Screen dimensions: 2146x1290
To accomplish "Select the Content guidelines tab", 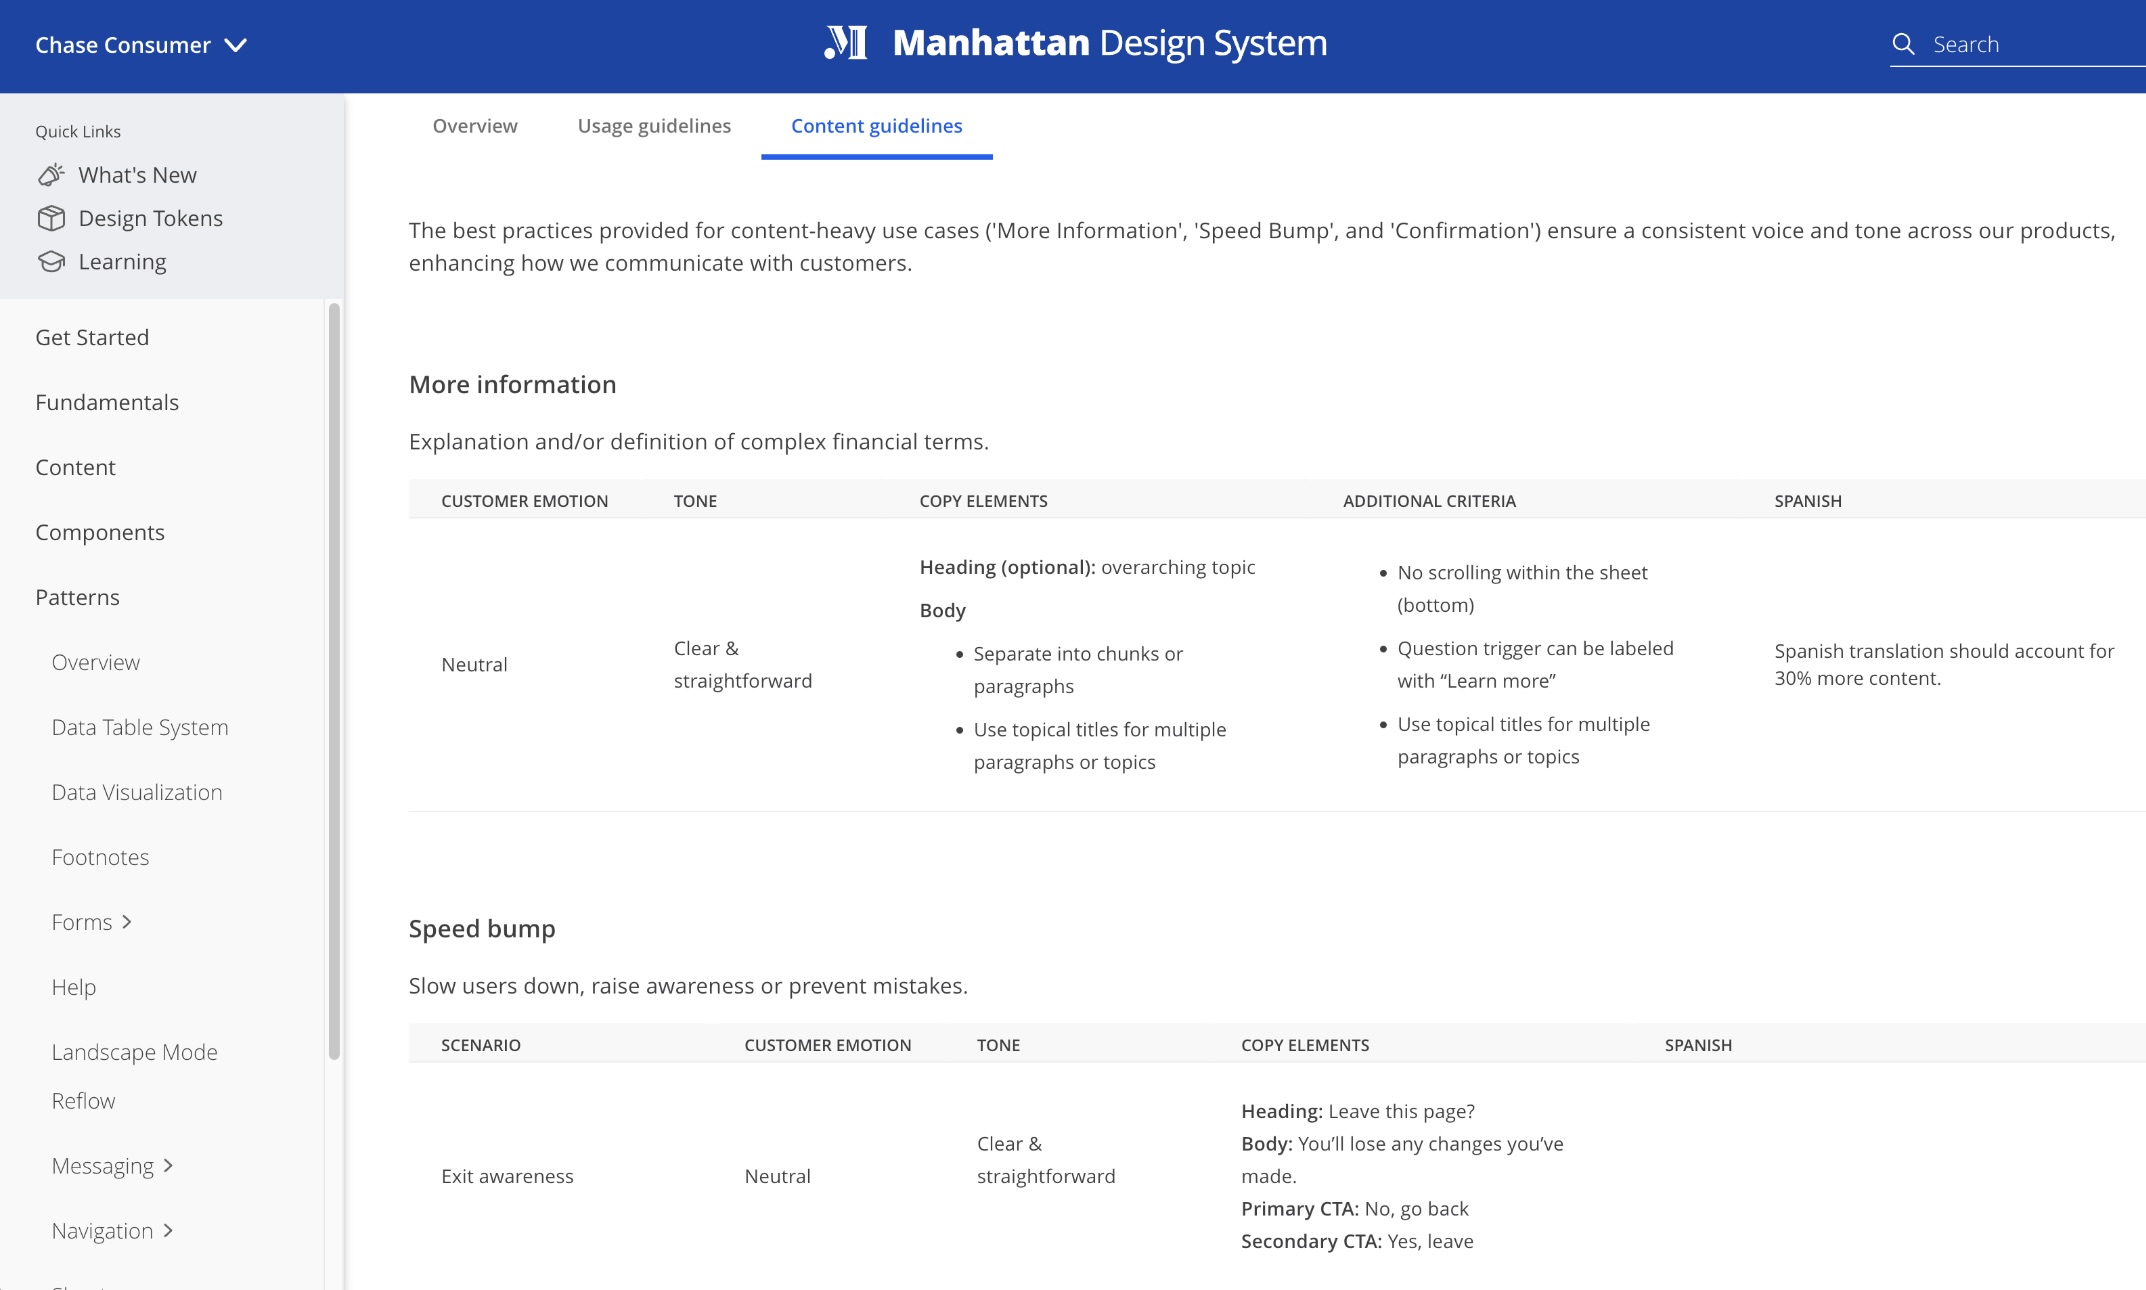I will click(x=876, y=126).
